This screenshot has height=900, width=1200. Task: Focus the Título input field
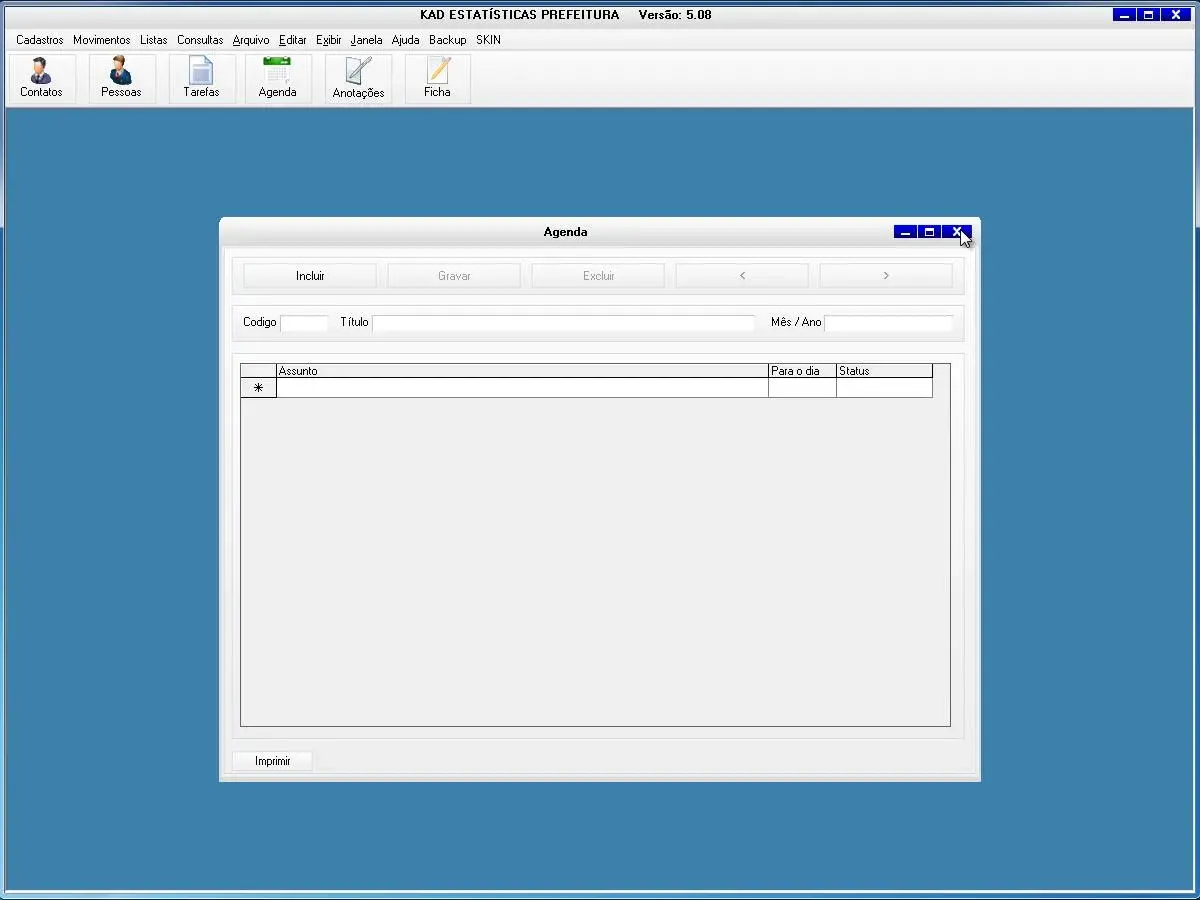tap(564, 323)
